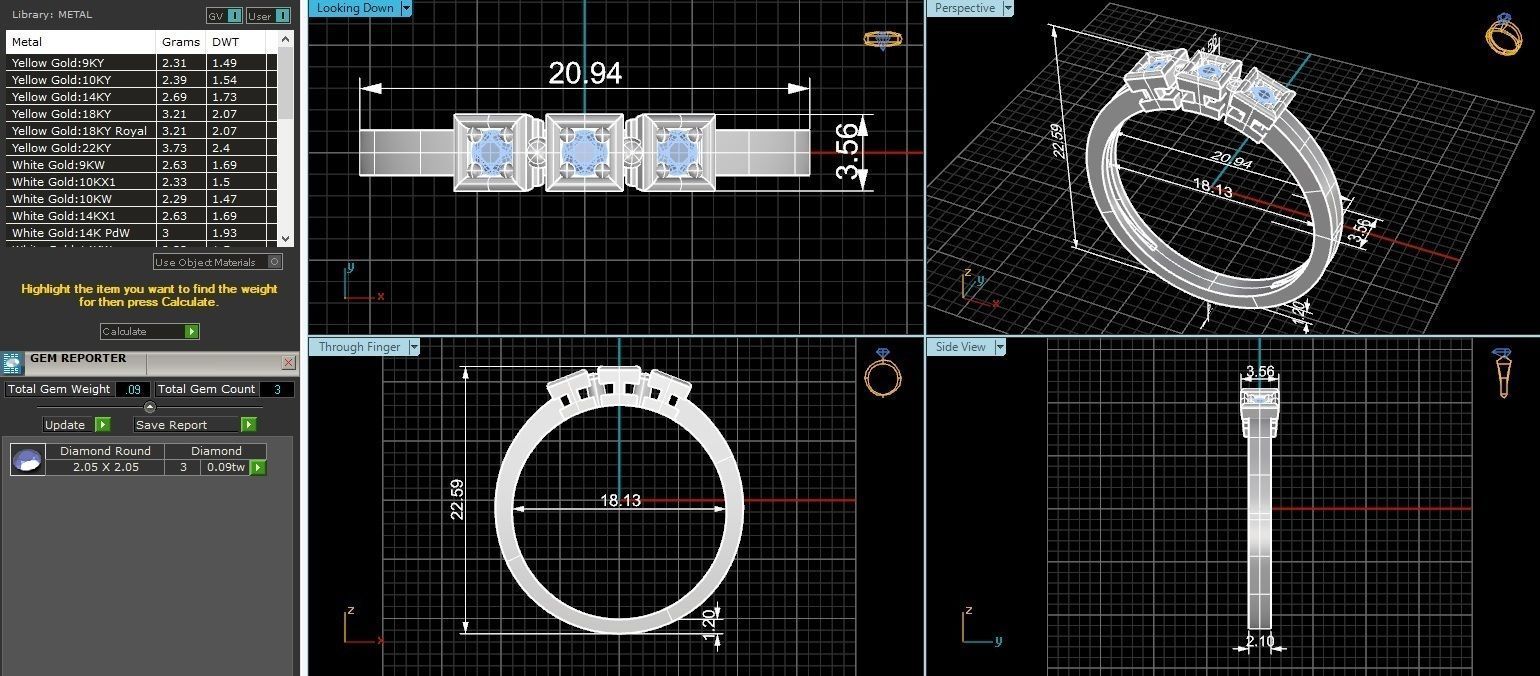Viewport: 1540px width, 676px height.
Task: Click the Save Report button
Action: point(195,424)
